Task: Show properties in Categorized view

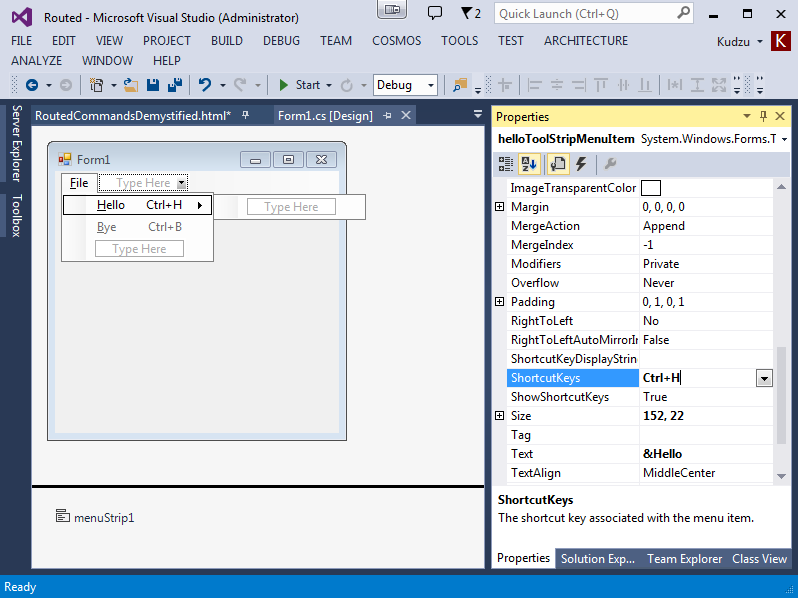Action: tap(507, 164)
